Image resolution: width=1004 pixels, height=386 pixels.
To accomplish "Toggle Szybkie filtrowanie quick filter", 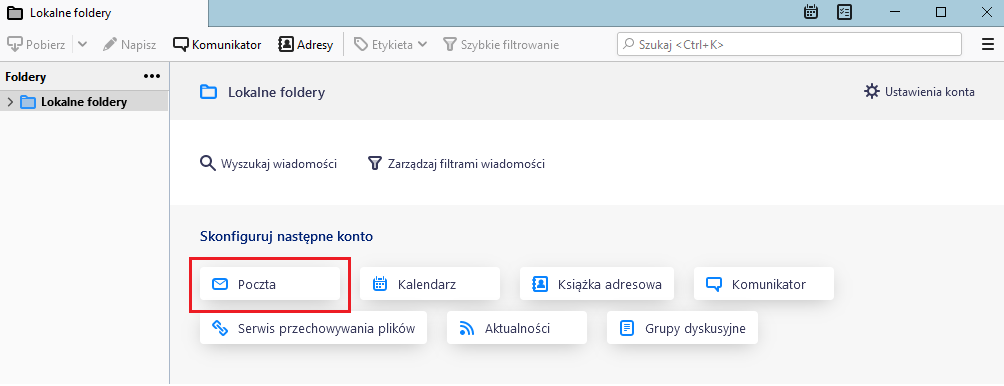I will pos(501,45).
